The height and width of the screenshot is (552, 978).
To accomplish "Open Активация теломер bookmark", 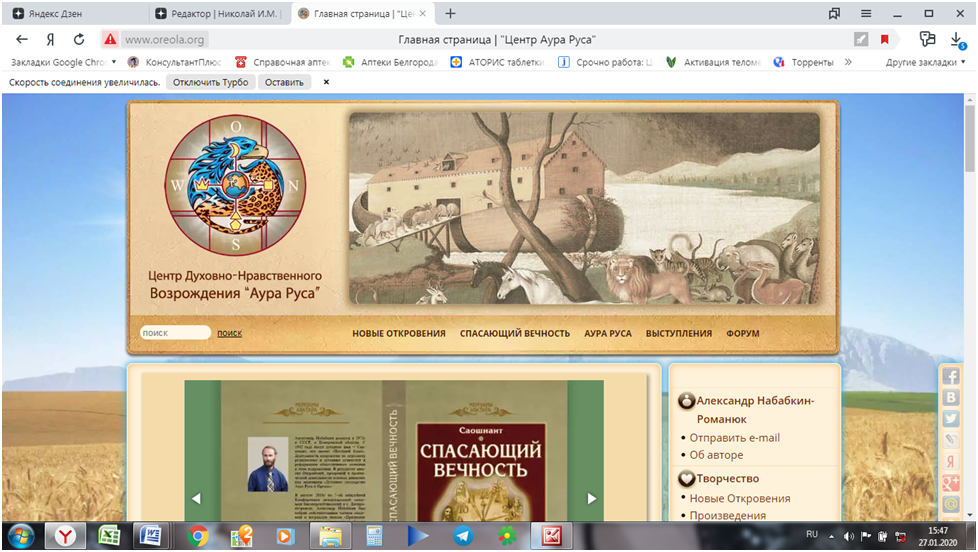I will [x=714, y=62].
